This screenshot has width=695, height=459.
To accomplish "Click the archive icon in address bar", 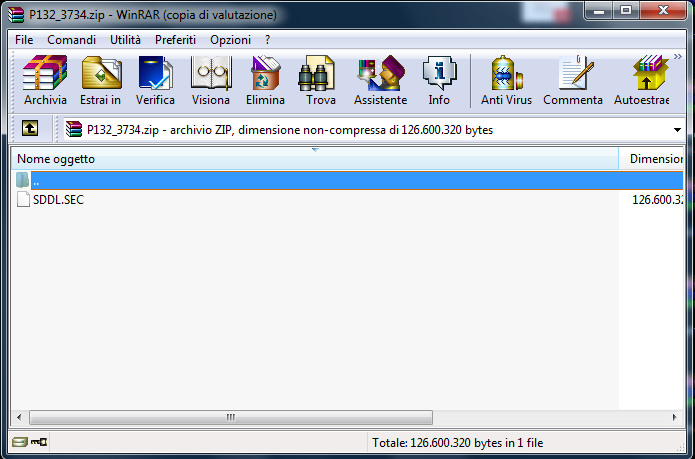I will pyautogui.click(x=74, y=129).
